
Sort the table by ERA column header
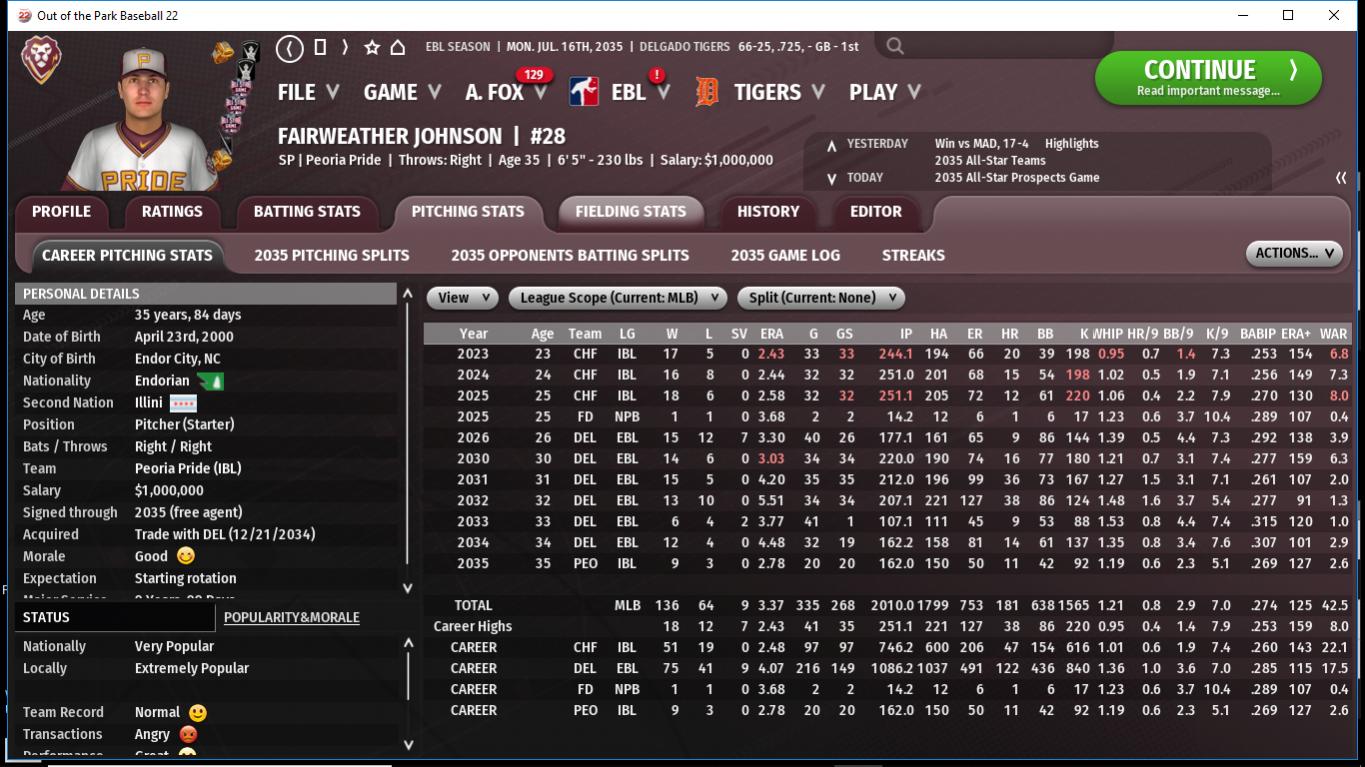tap(771, 333)
